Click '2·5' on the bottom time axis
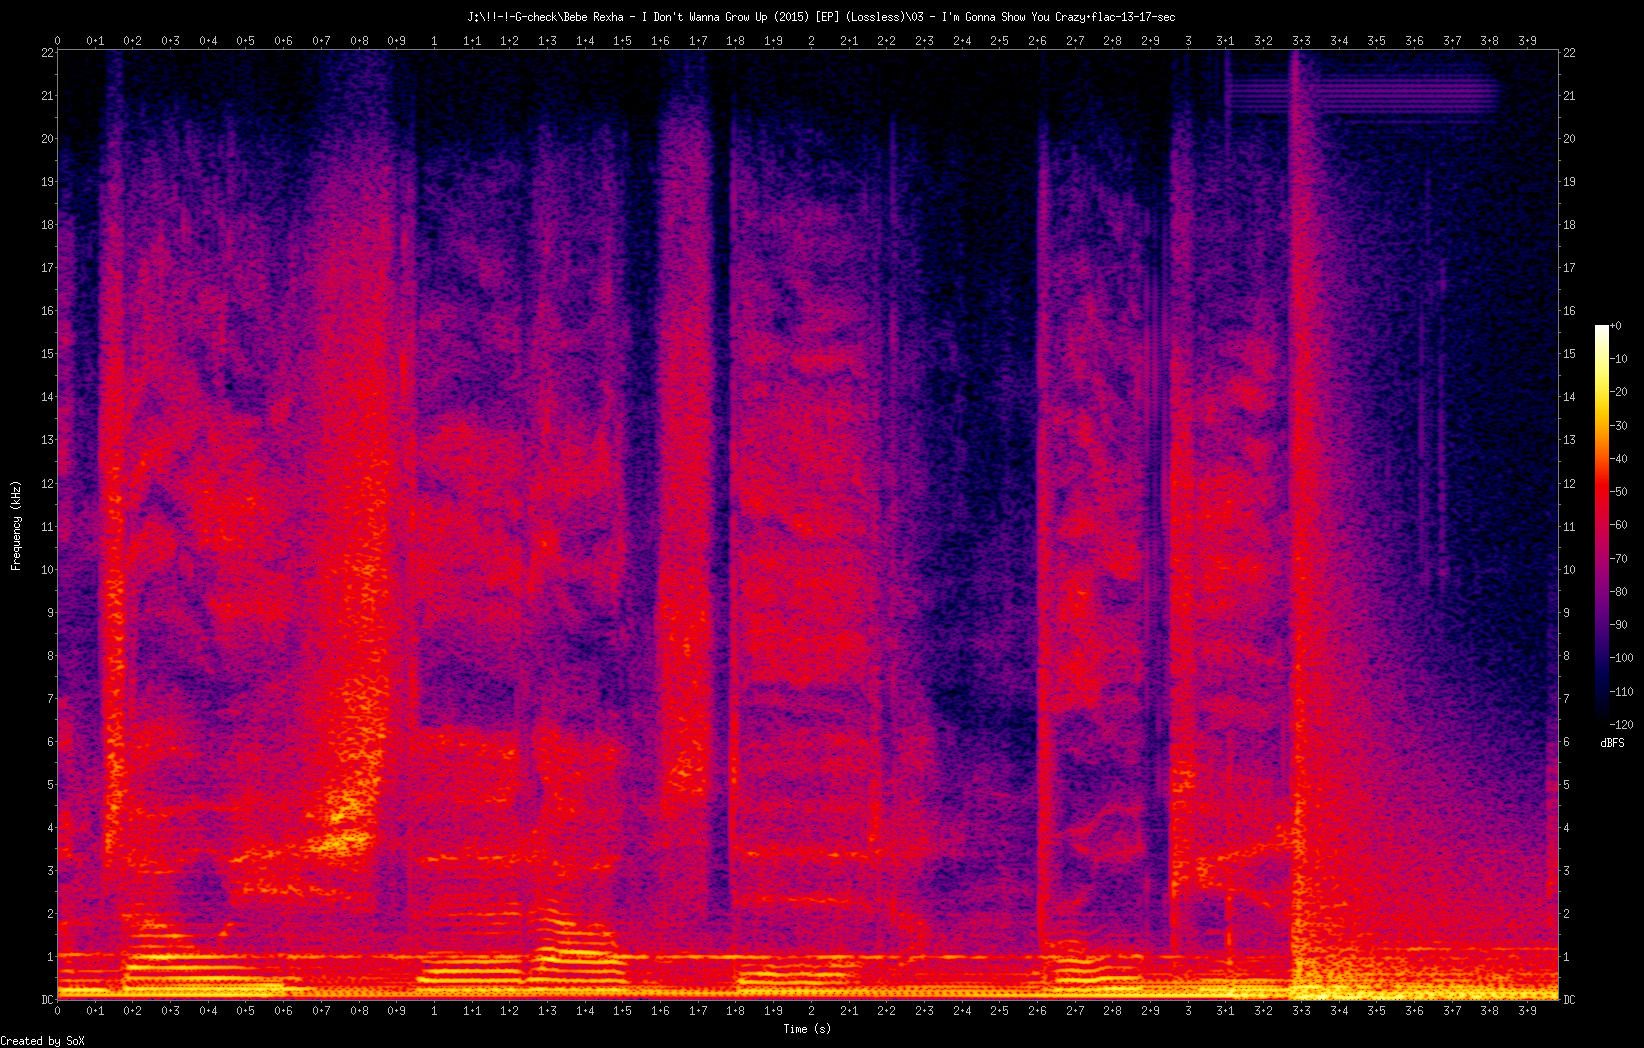 pyautogui.click(x=1000, y=1011)
